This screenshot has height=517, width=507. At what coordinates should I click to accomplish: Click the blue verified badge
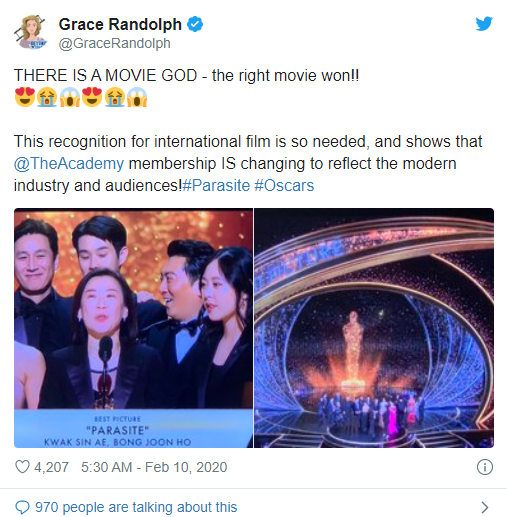[x=195, y=24]
